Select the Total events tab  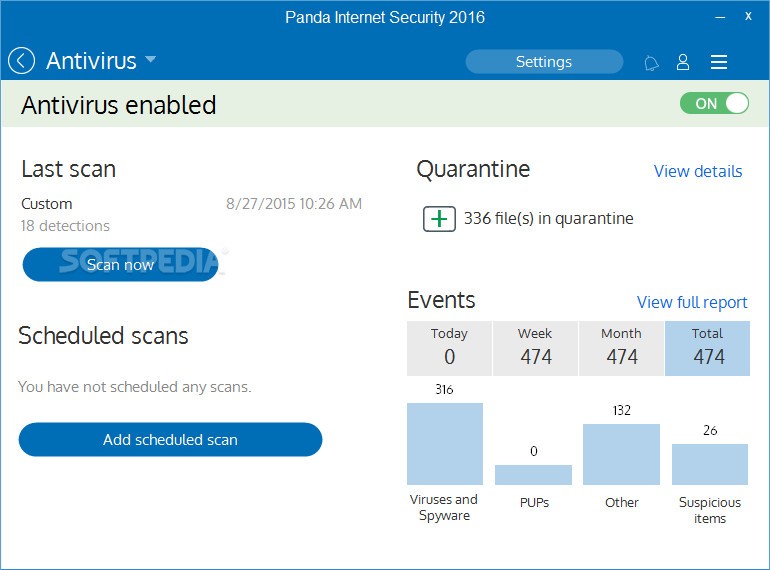(707, 348)
